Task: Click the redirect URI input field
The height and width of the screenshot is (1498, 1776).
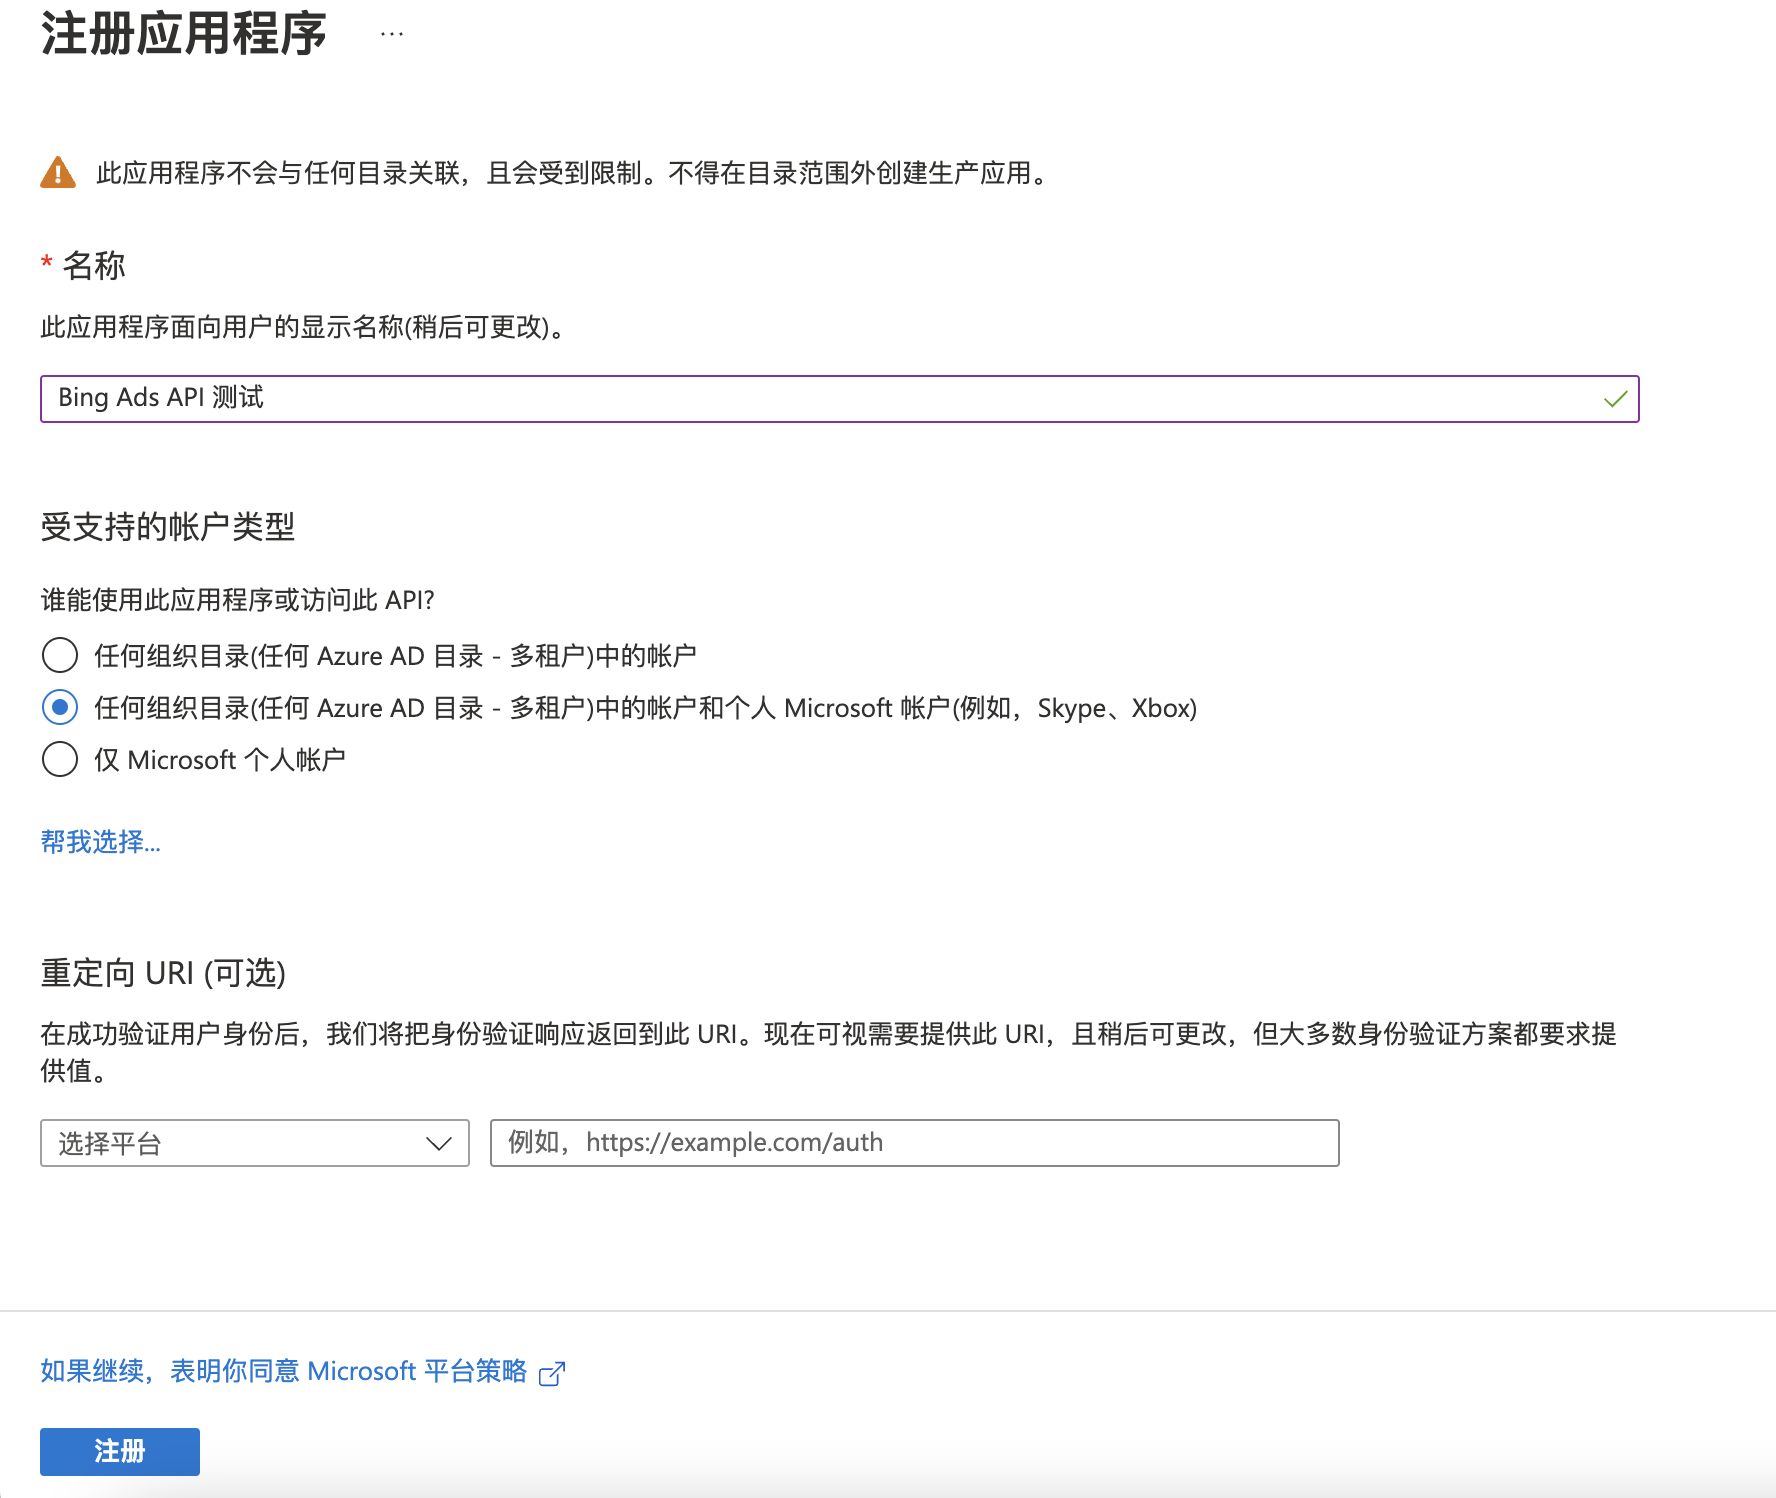Action: click(914, 1143)
